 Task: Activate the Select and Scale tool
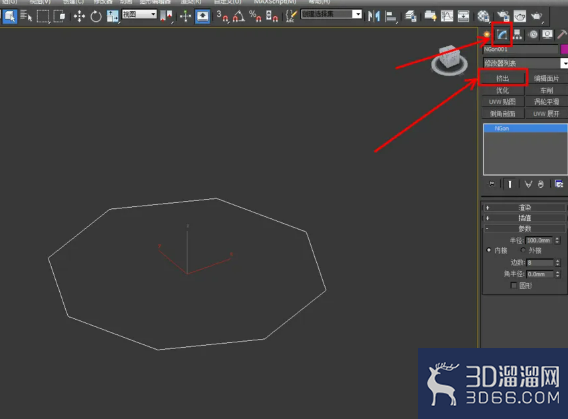click(112, 16)
